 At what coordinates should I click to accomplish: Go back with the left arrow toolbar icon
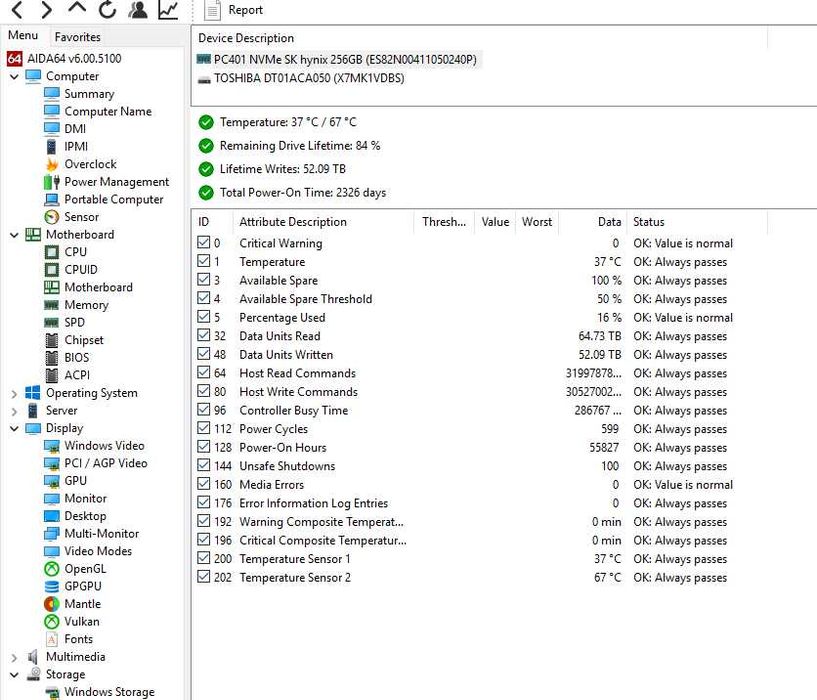click(x=18, y=9)
